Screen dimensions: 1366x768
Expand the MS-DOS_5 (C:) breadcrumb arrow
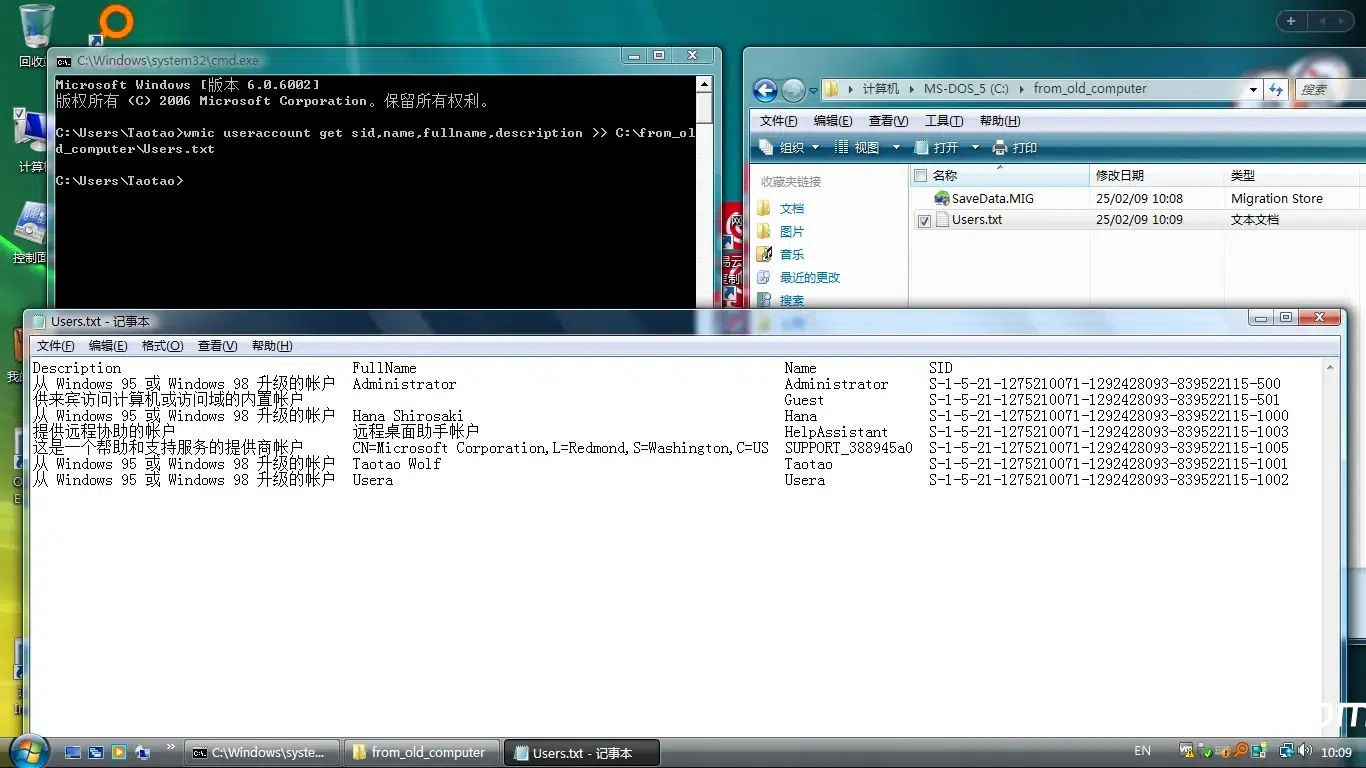point(1021,89)
